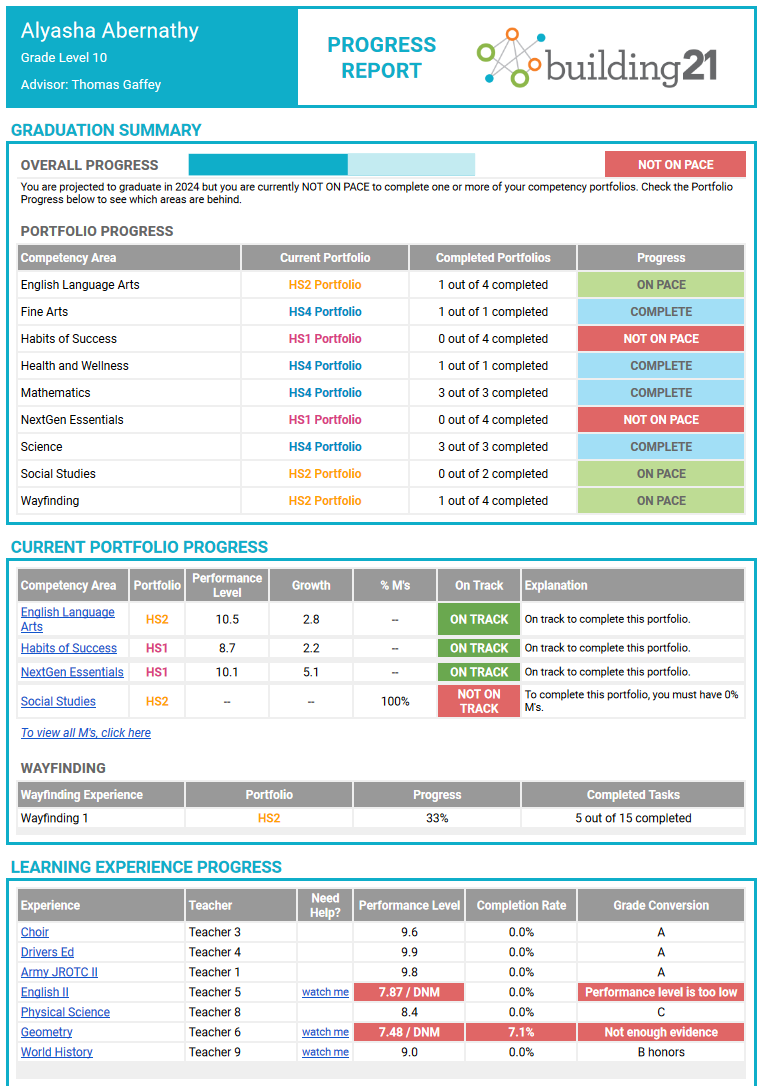Select HS4 Portfolio for Fine Arts
This screenshot has width=764, height=1086.
click(x=325, y=312)
